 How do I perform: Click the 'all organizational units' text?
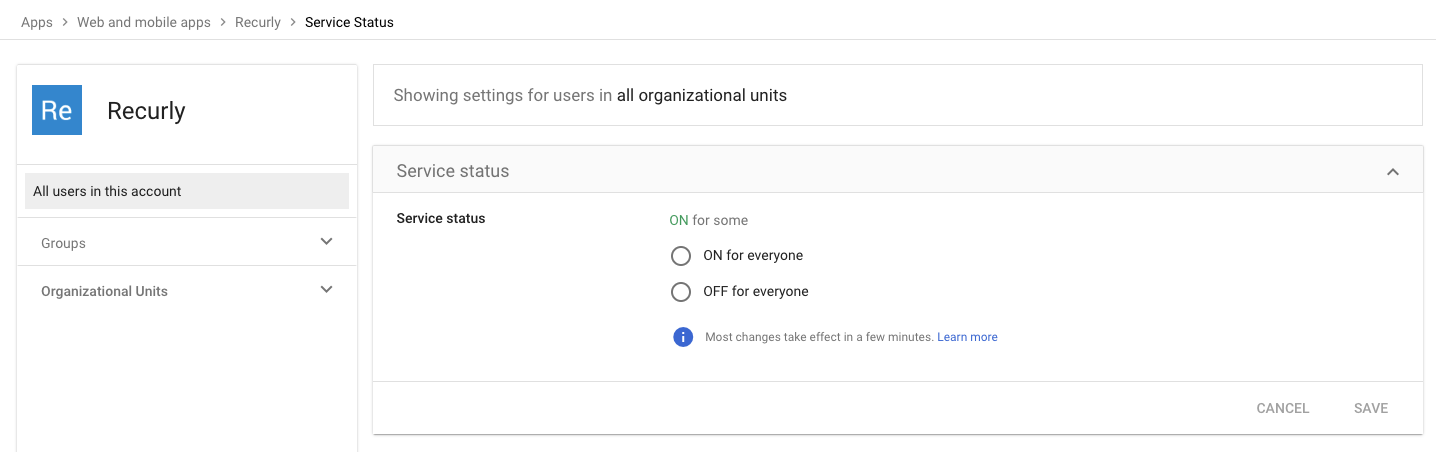pos(702,96)
